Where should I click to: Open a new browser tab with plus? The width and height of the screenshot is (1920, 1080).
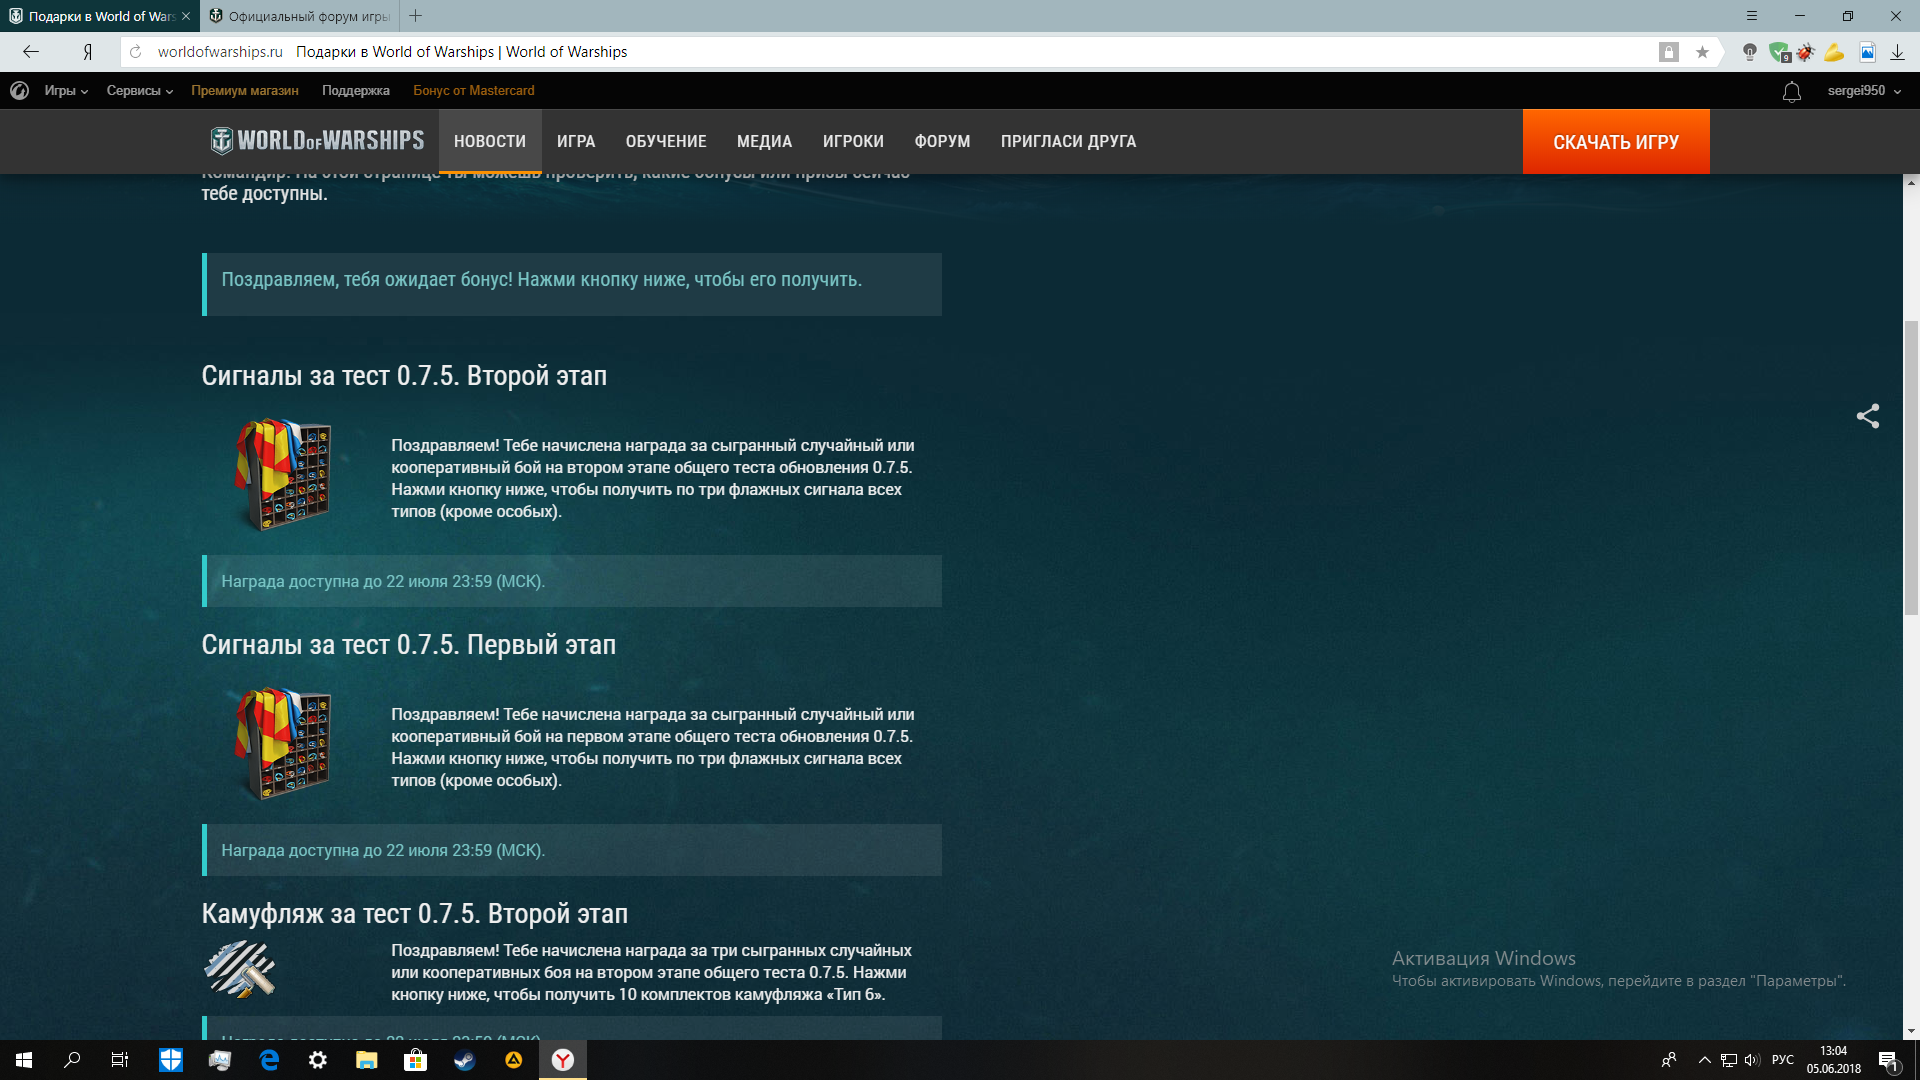416,16
